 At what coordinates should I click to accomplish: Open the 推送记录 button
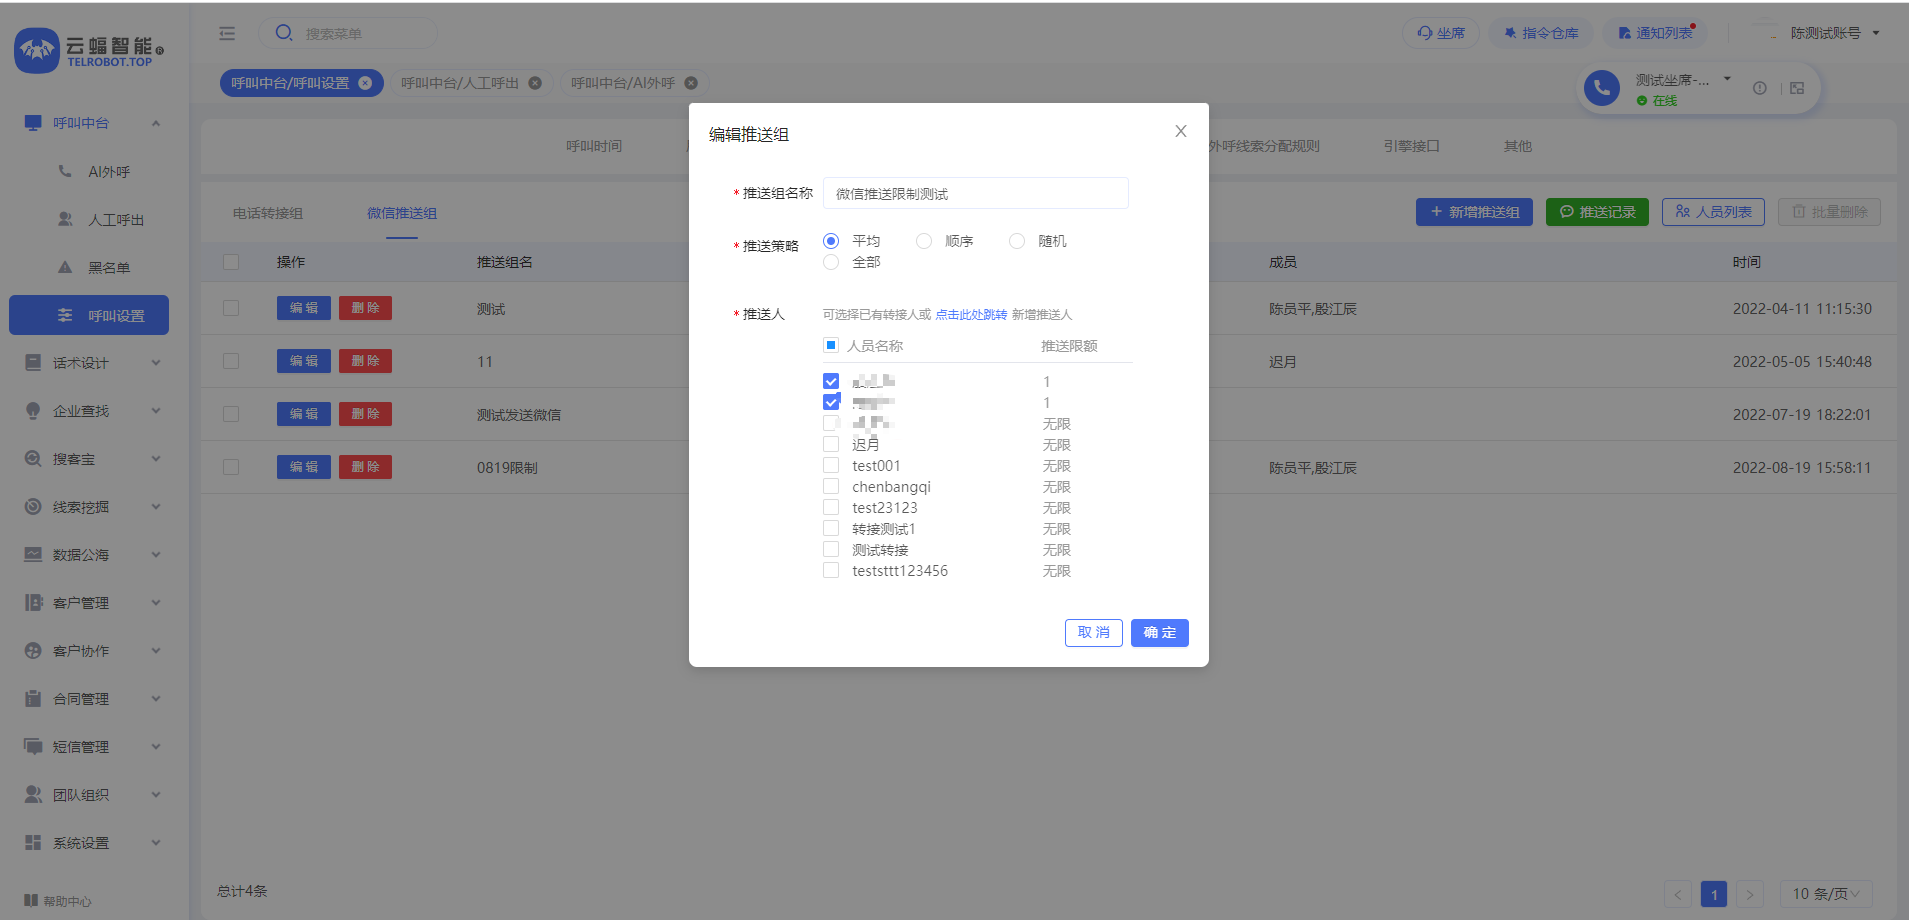pos(1597,212)
